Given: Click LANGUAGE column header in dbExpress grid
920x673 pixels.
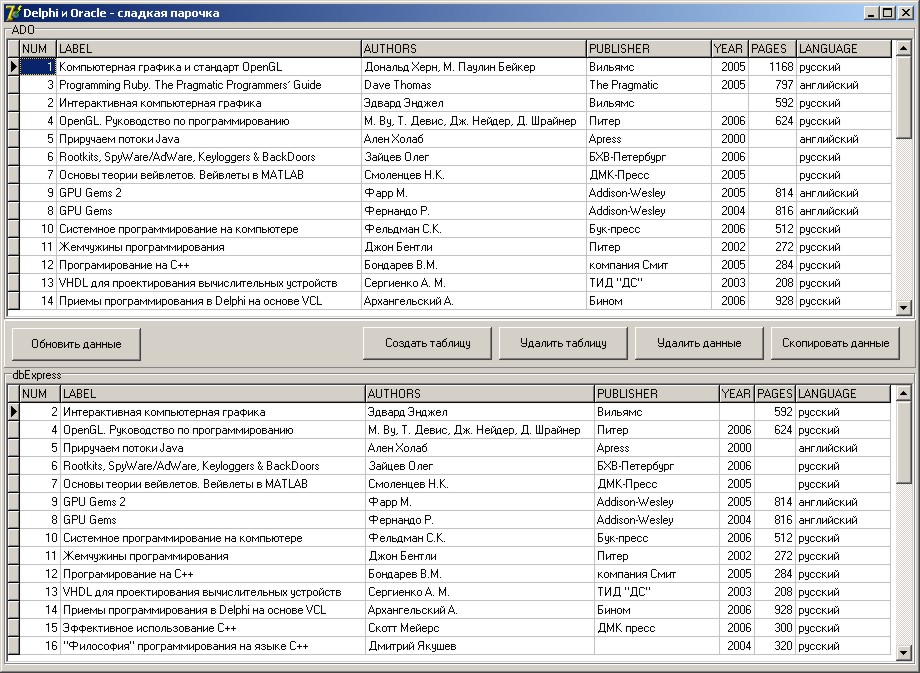Looking at the screenshot, I should [843, 394].
